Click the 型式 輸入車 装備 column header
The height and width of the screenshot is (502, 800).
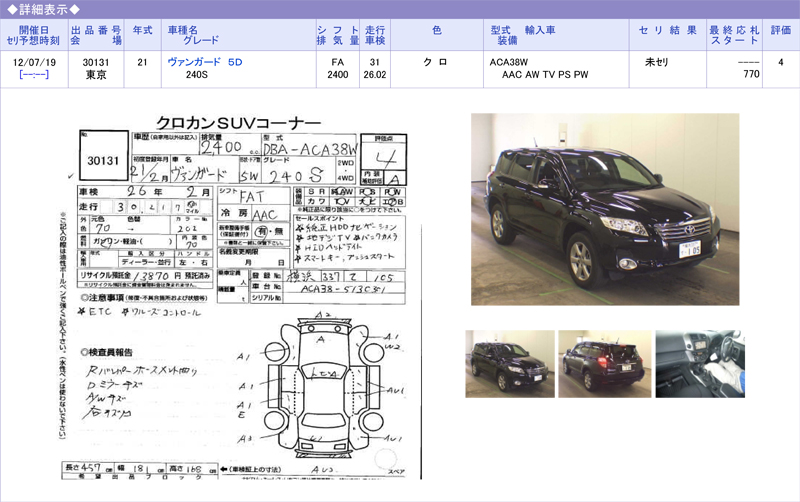pyautogui.click(x=556, y=35)
